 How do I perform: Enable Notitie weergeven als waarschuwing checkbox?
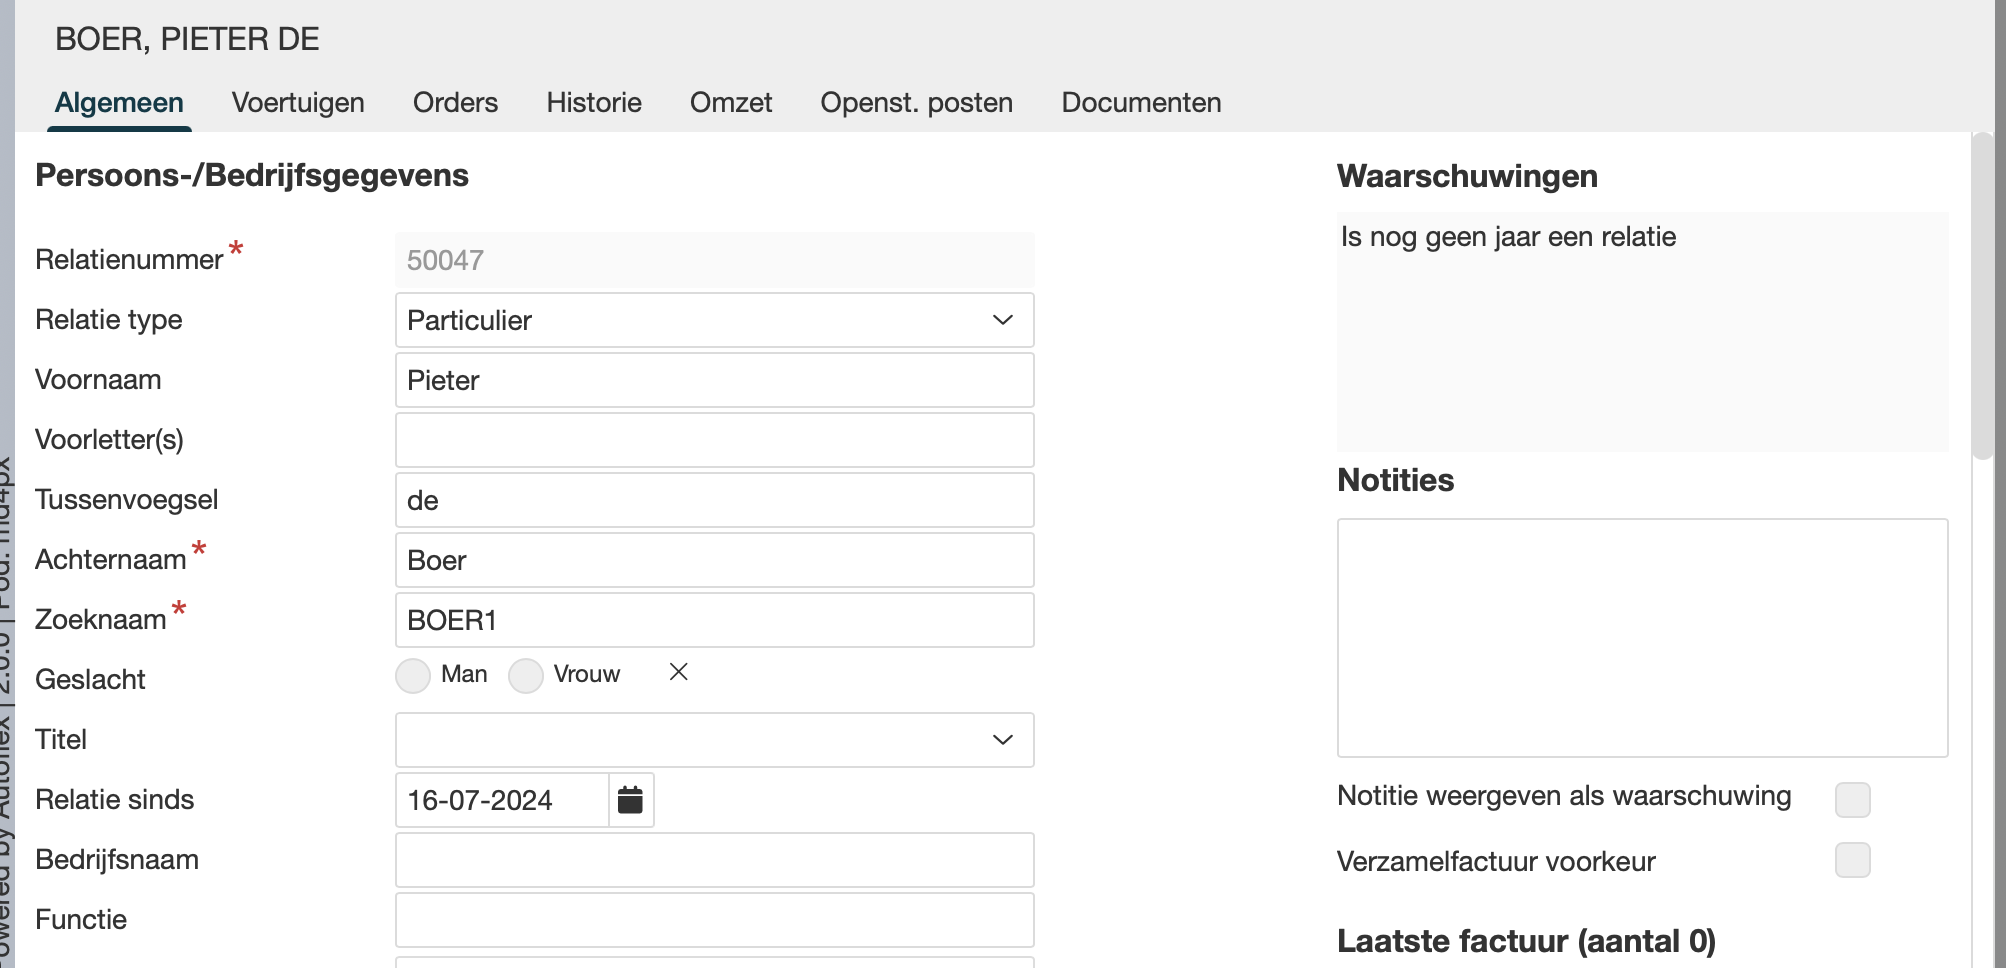click(1852, 800)
